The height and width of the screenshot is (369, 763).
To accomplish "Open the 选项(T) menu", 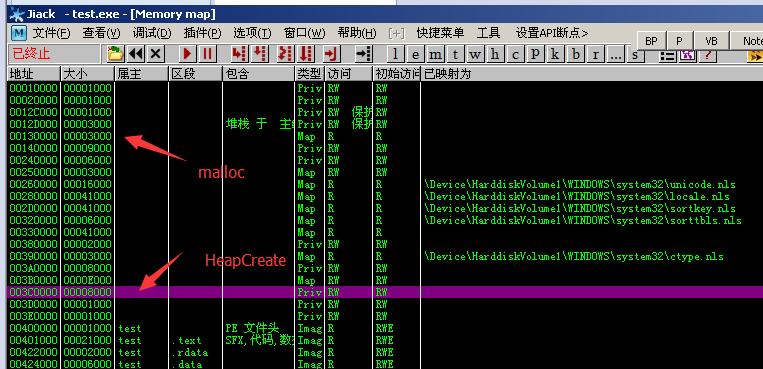I will pyautogui.click(x=253, y=33).
